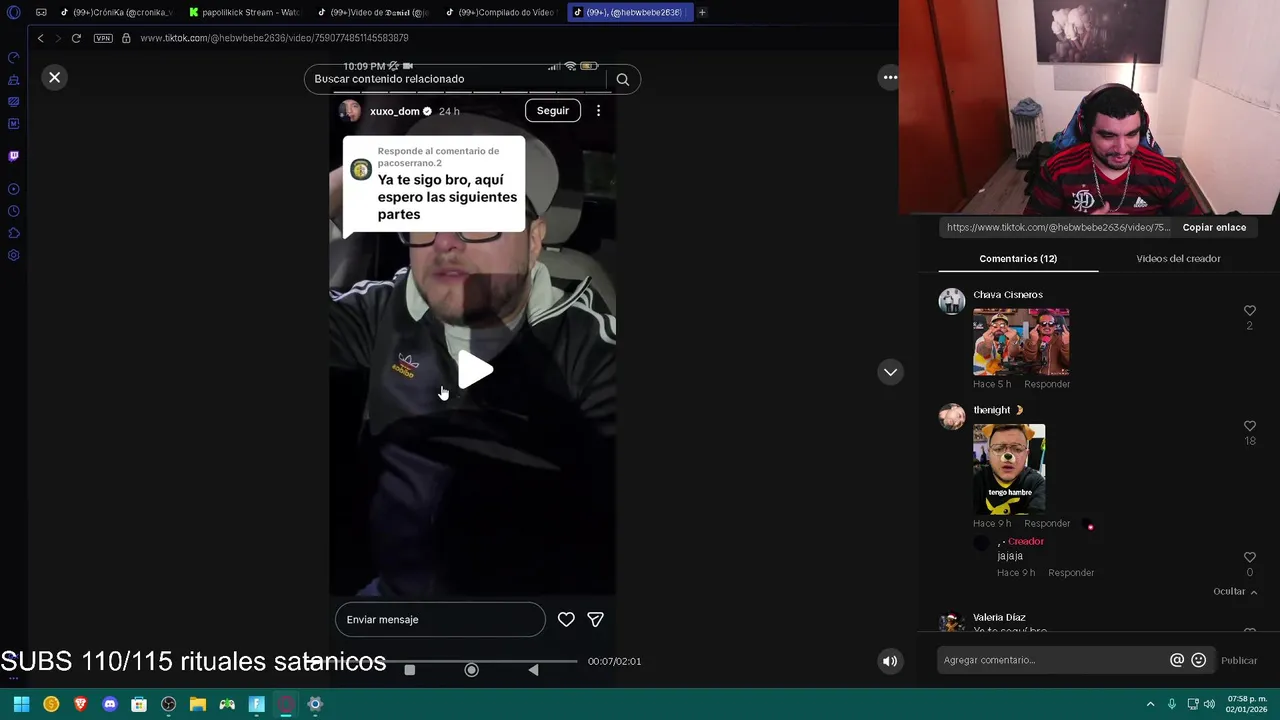Open Chava Cisneros' sticker image
Image resolution: width=1280 pixels, height=720 pixels.
point(1021,341)
